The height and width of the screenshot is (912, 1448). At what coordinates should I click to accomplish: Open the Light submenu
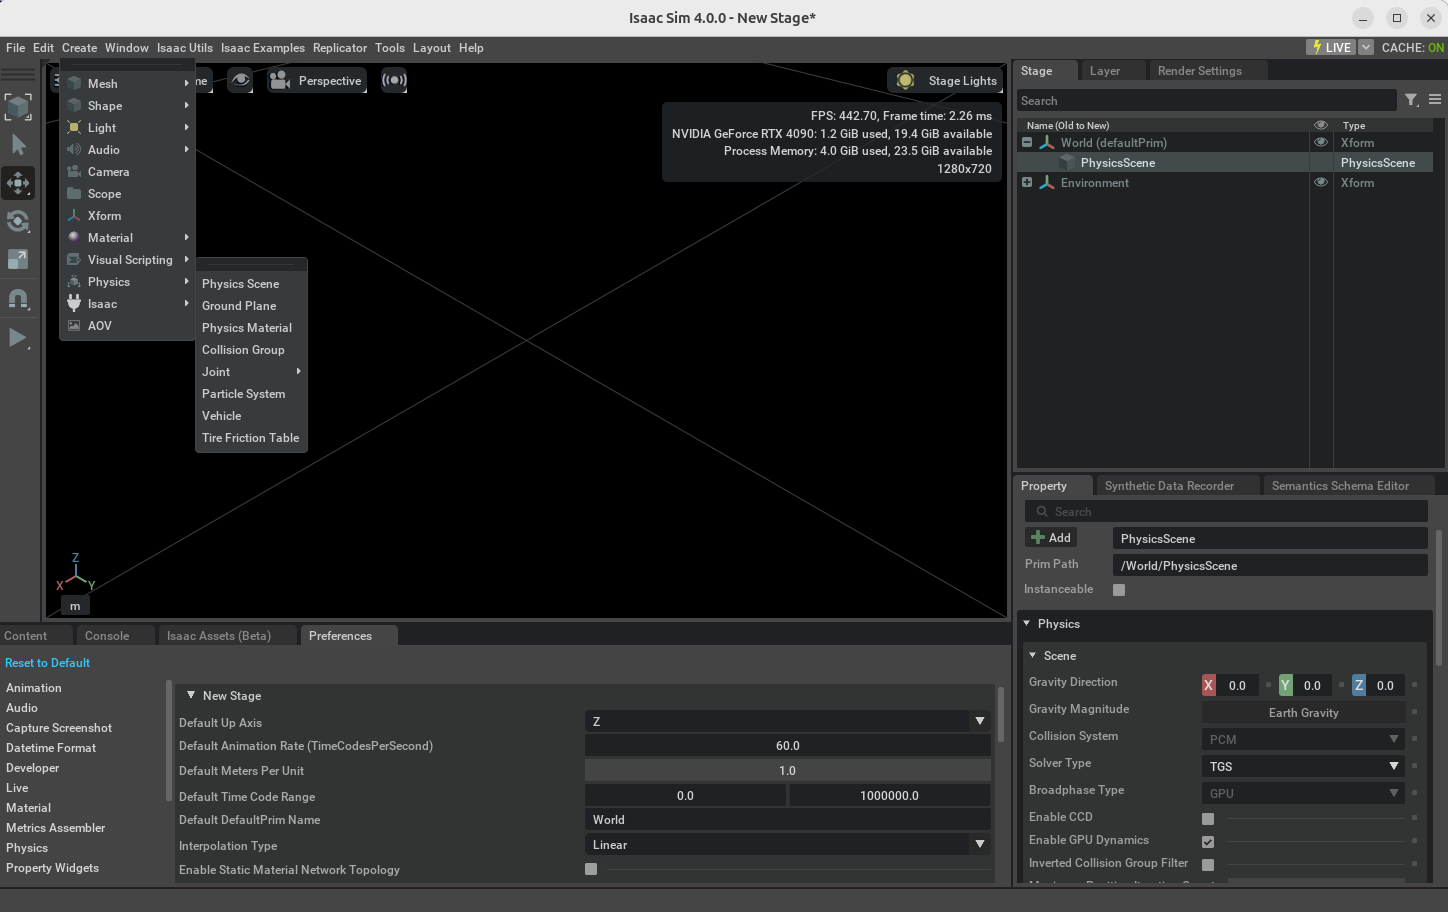[x=128, y=128]
